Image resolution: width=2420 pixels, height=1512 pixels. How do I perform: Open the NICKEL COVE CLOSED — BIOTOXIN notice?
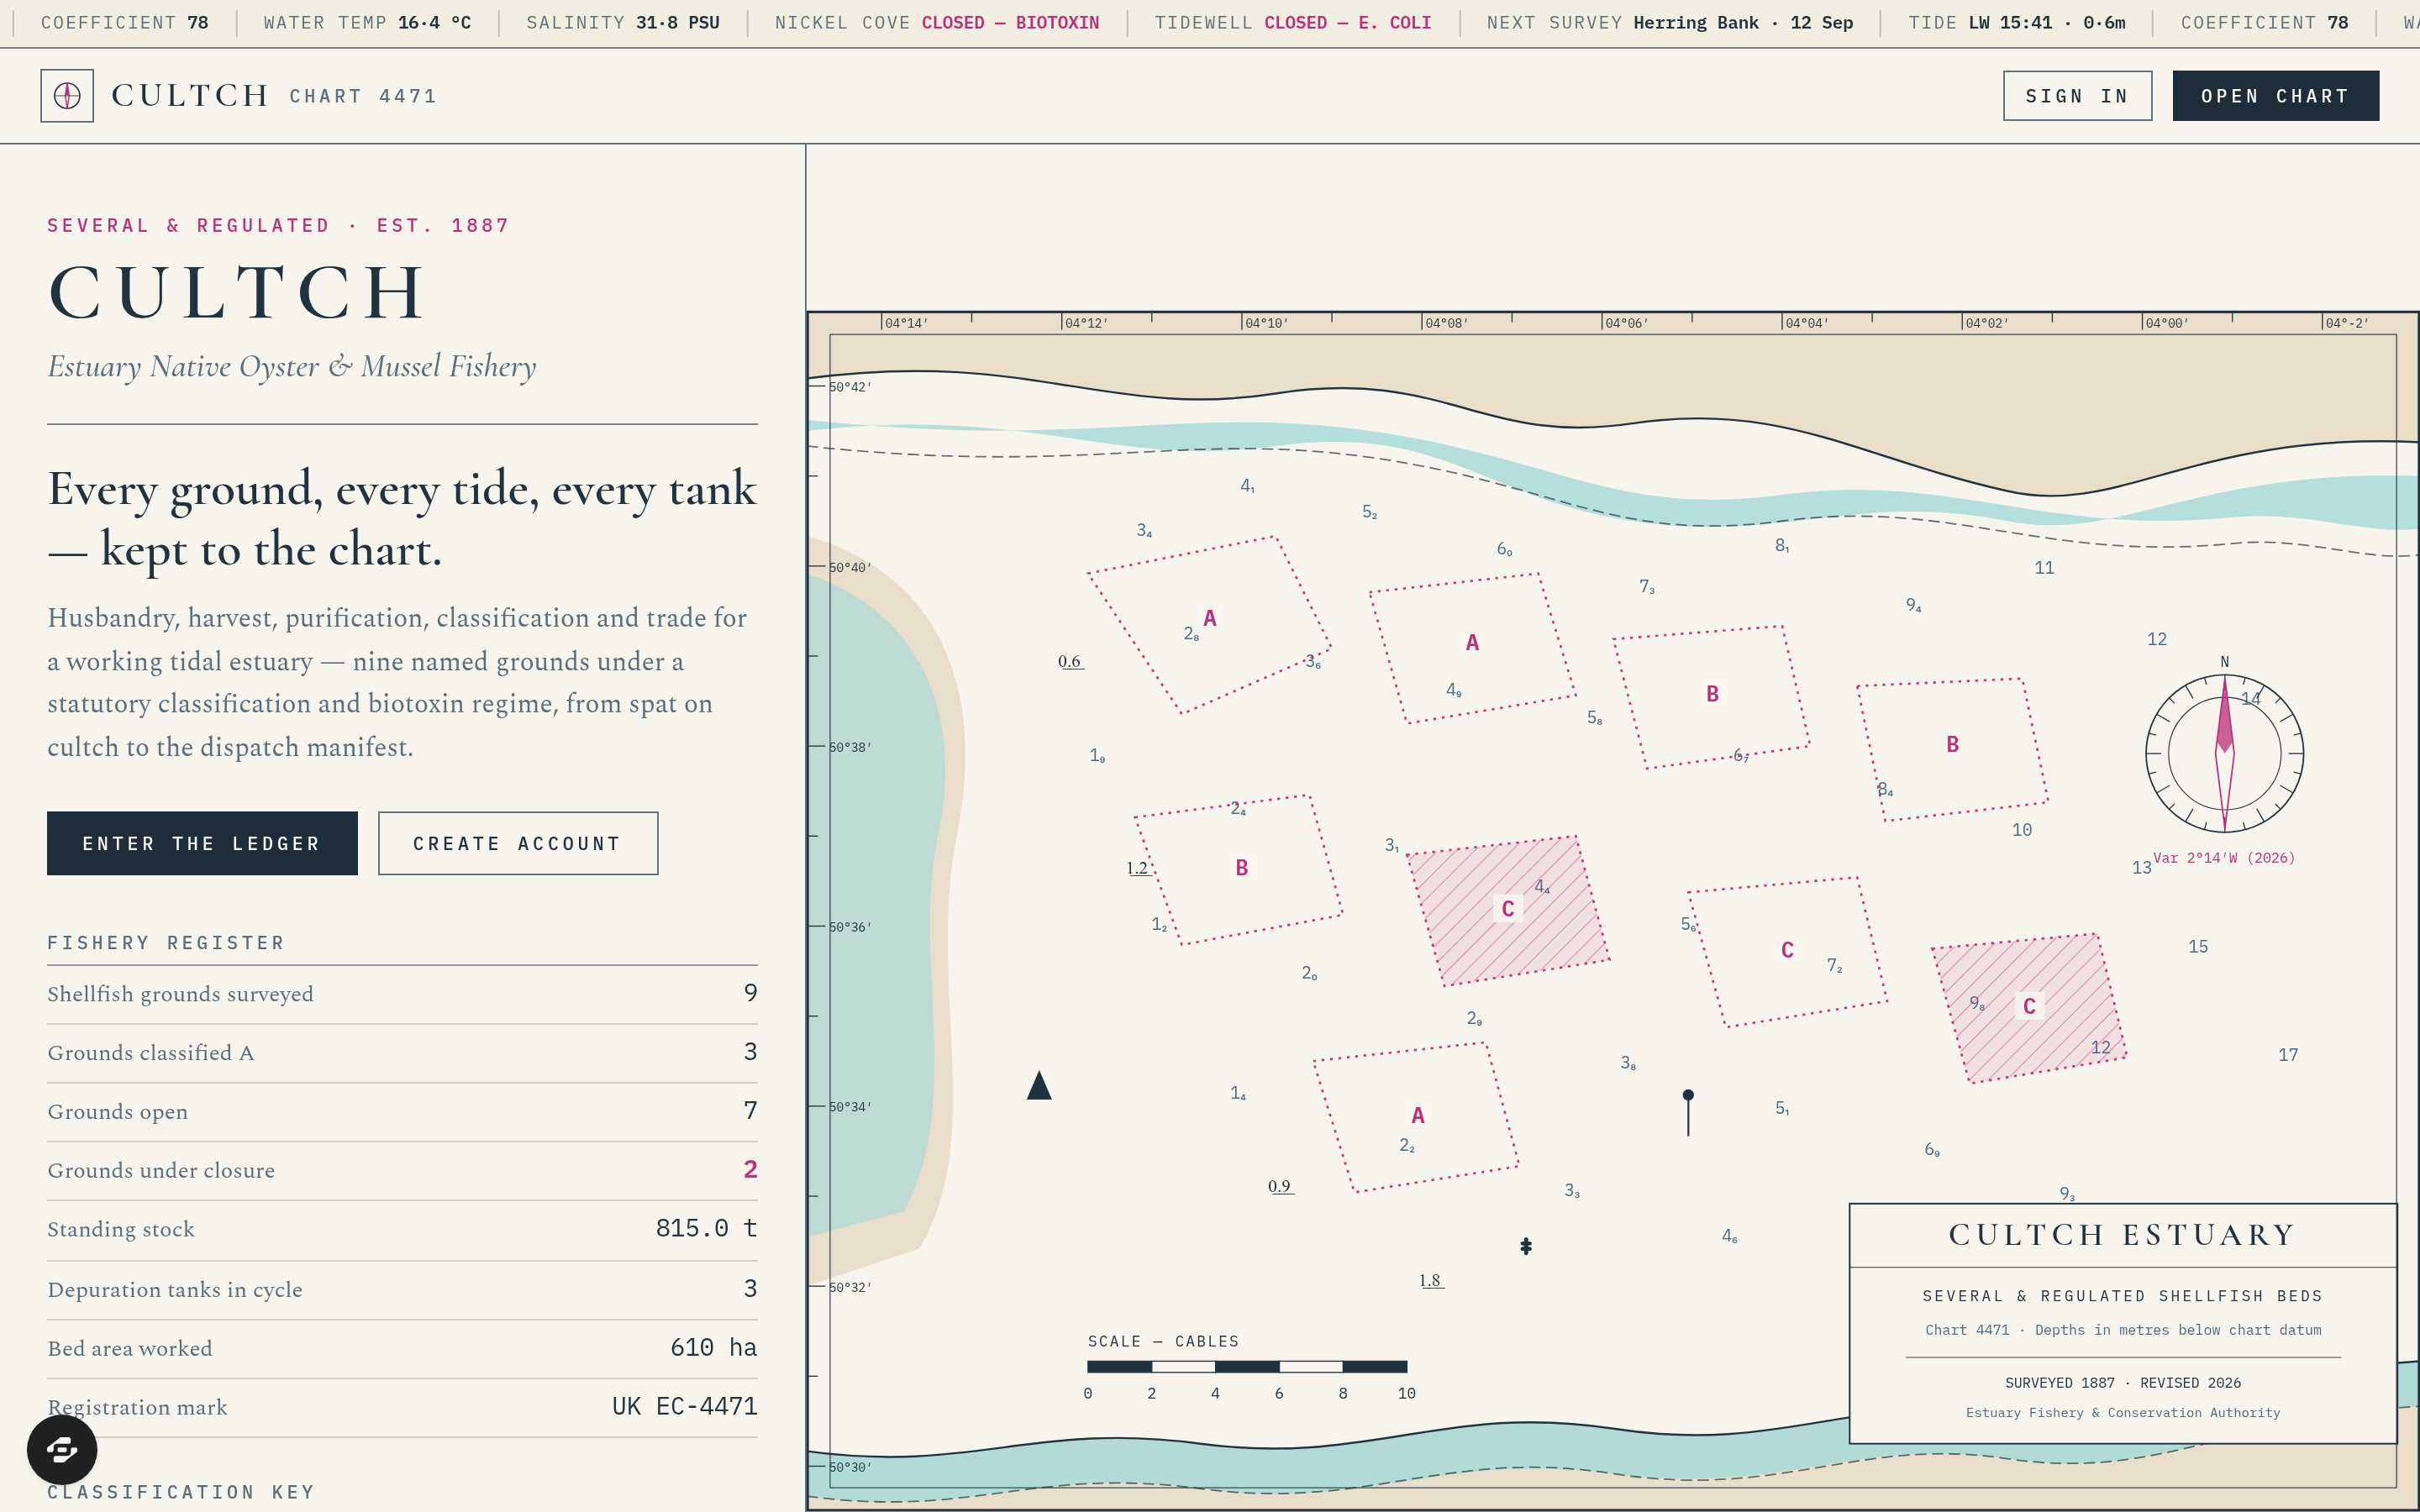click(937, 22)
